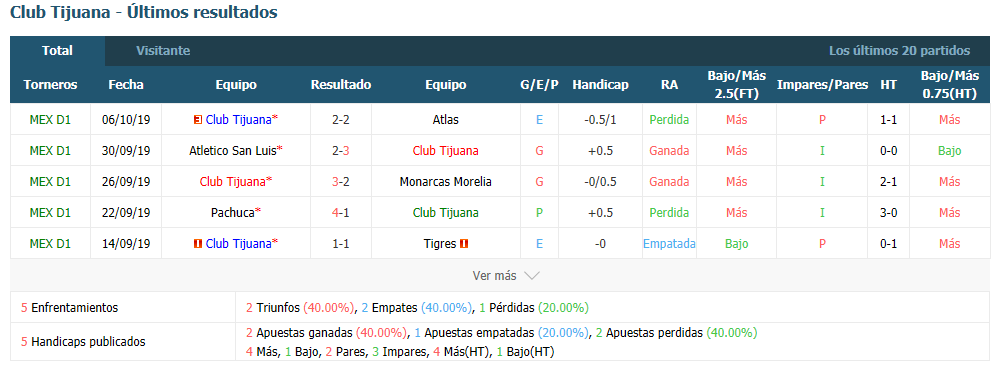Open Los últimos 20 partidos selector
This screenshot has height=374, width=1004.
tap(899, 51)
